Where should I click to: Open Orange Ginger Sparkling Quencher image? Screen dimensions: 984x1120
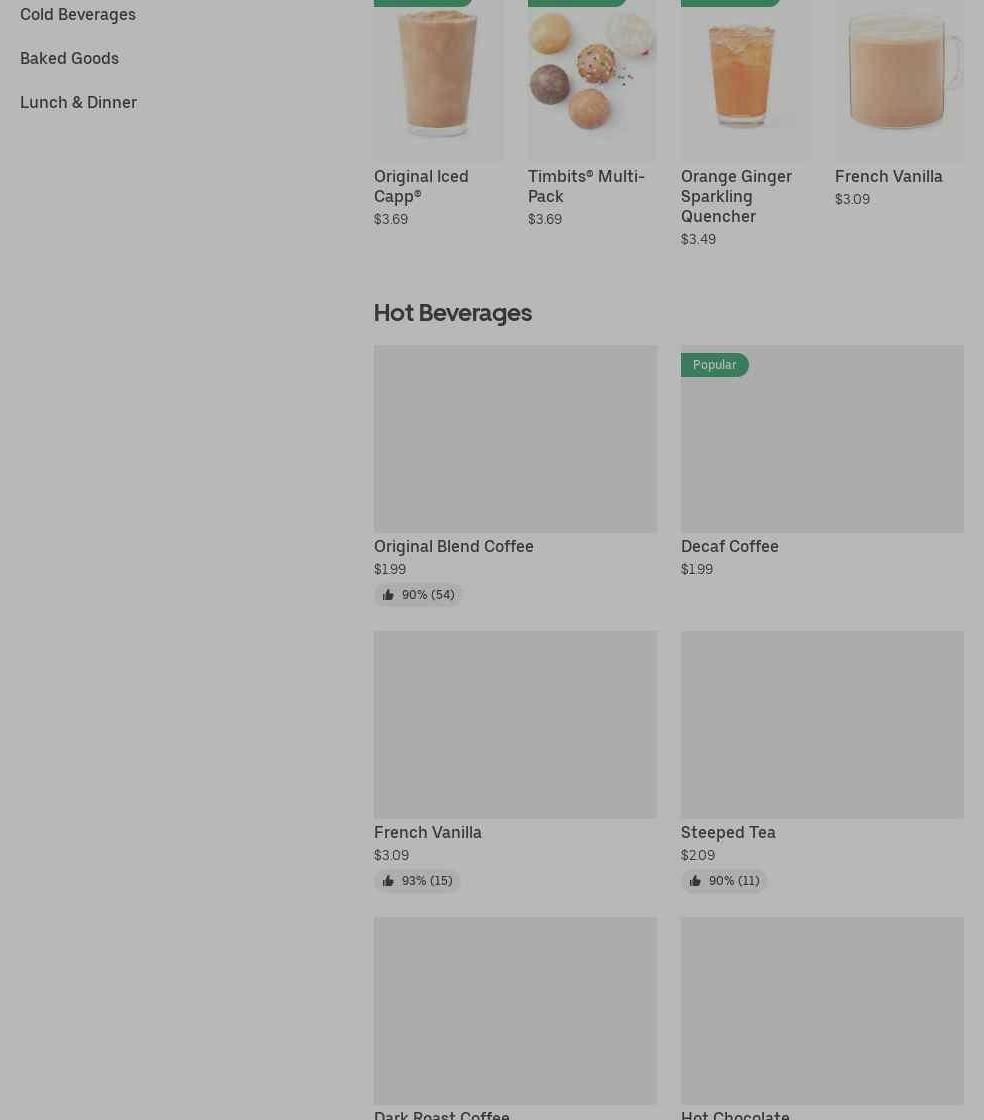[x=745, y=80]
